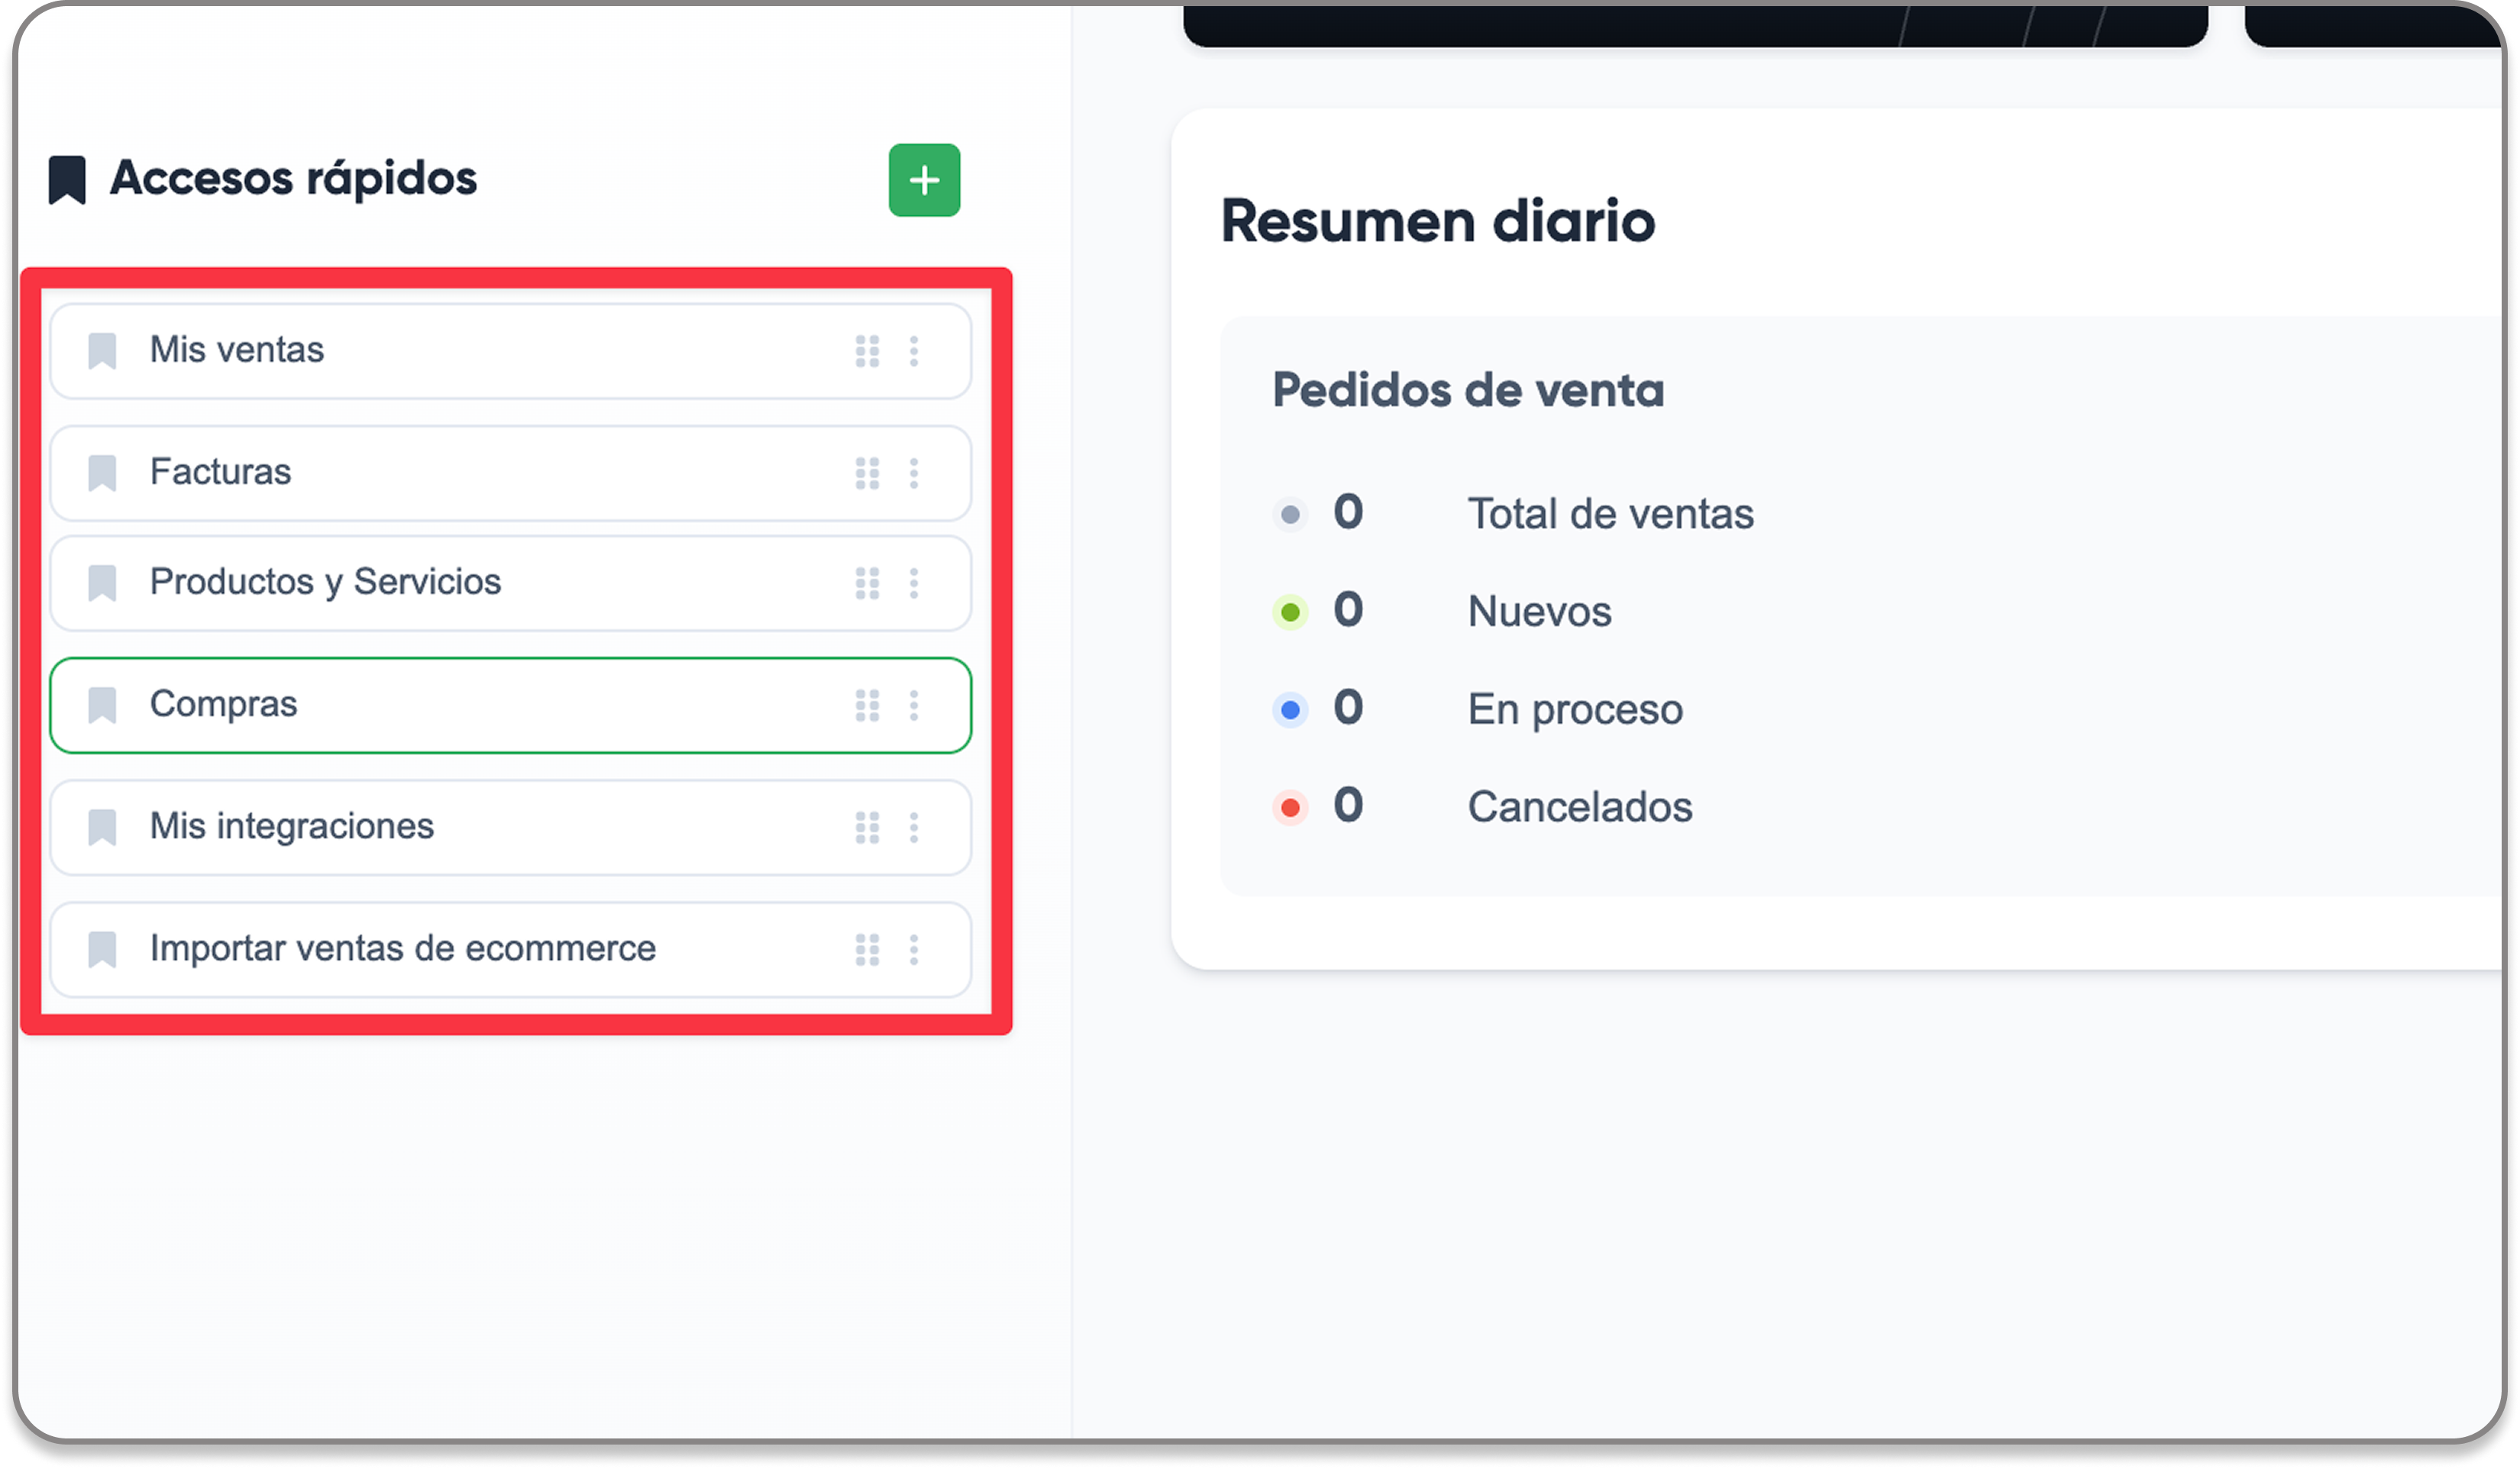This screenshot has height=1469, width=2520.
Task: Grab drag handle on Mis integraciones
Action: [x=867, y=827]
